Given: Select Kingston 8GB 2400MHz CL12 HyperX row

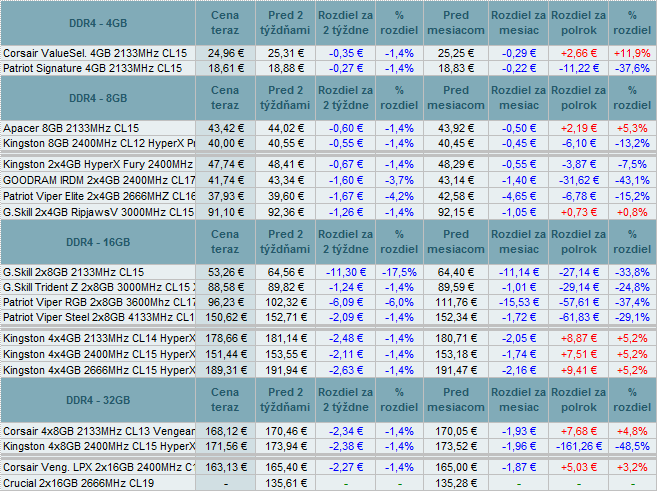Looking at the screenshot, I should [99, 143].
